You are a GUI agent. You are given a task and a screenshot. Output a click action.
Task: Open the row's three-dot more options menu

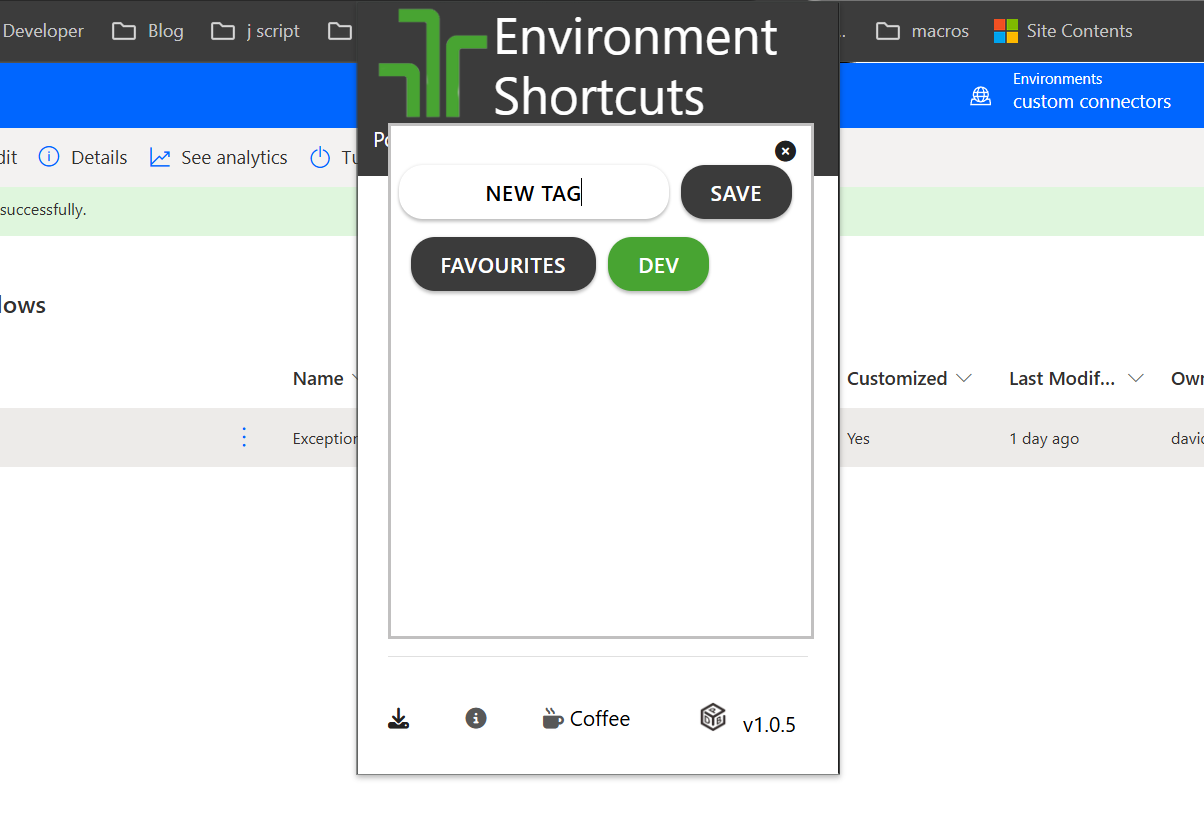point(244,437)
